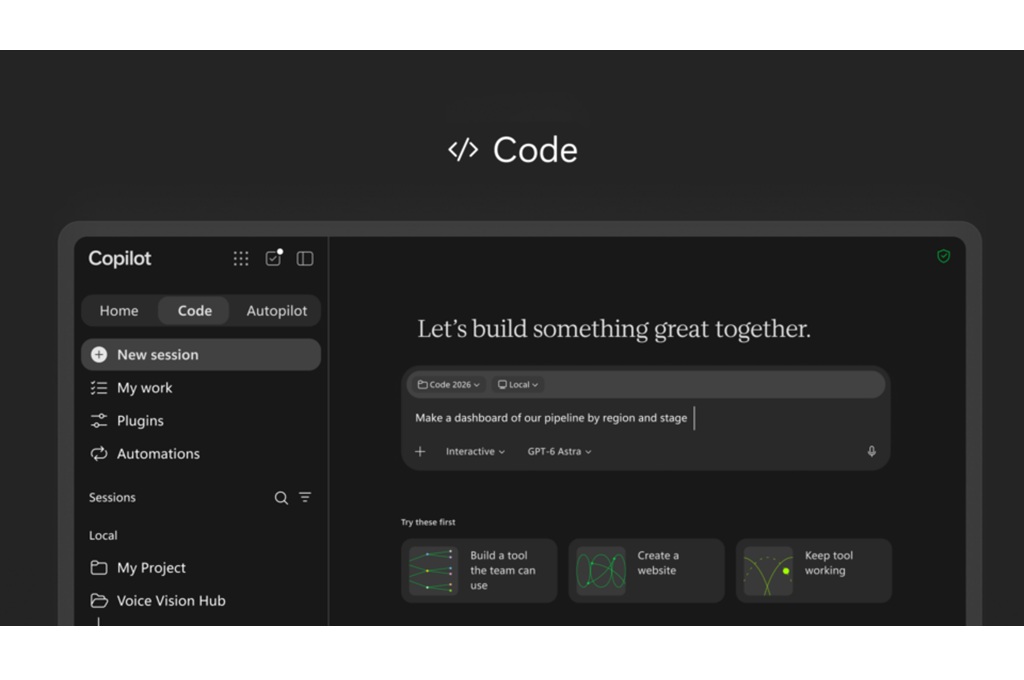Open the sessions filter icon
Screen dimensions: 1024x680
pyautogui.click(x=305, y=497)
